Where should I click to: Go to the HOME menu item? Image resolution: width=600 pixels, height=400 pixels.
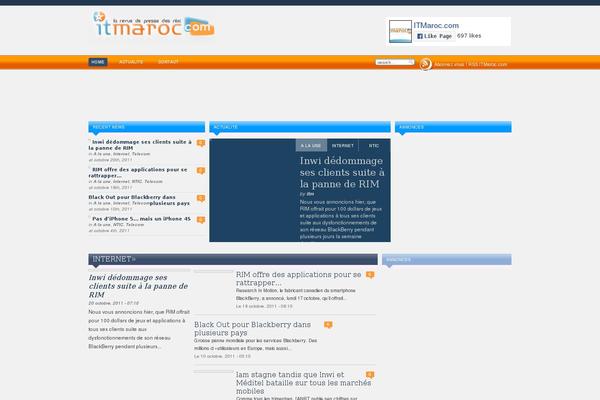98,62
